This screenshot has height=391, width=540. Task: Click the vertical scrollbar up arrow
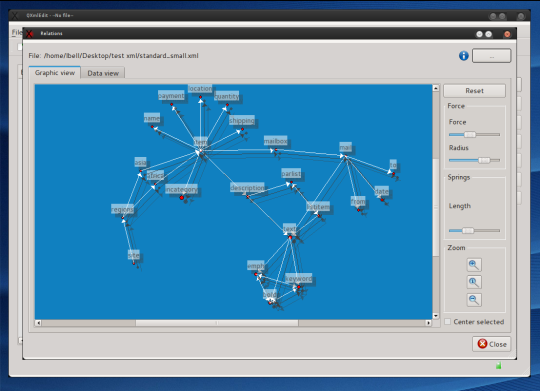[436, 88]
